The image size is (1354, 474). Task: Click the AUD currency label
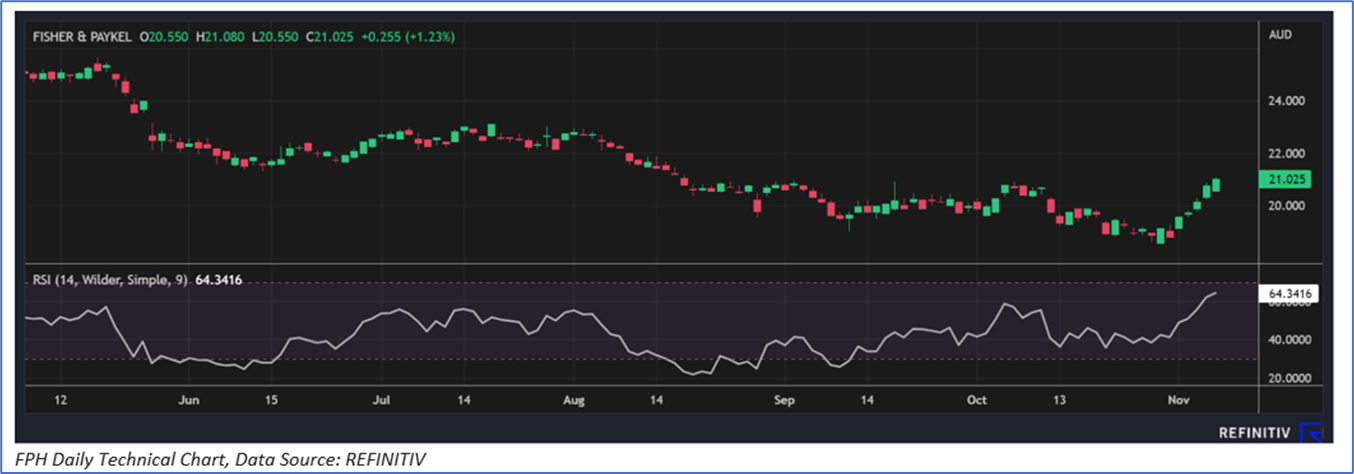pyautogui.click(x=1280, y=35)
